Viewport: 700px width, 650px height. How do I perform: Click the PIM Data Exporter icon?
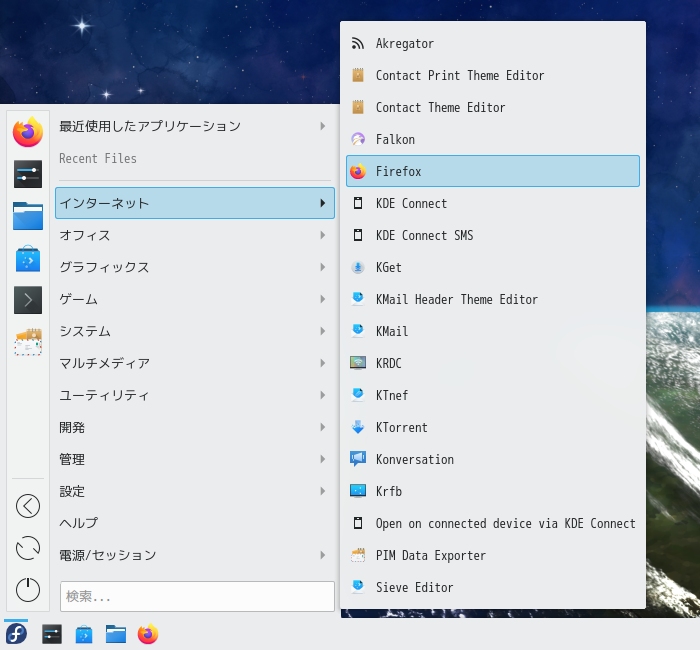click(358, 555)
